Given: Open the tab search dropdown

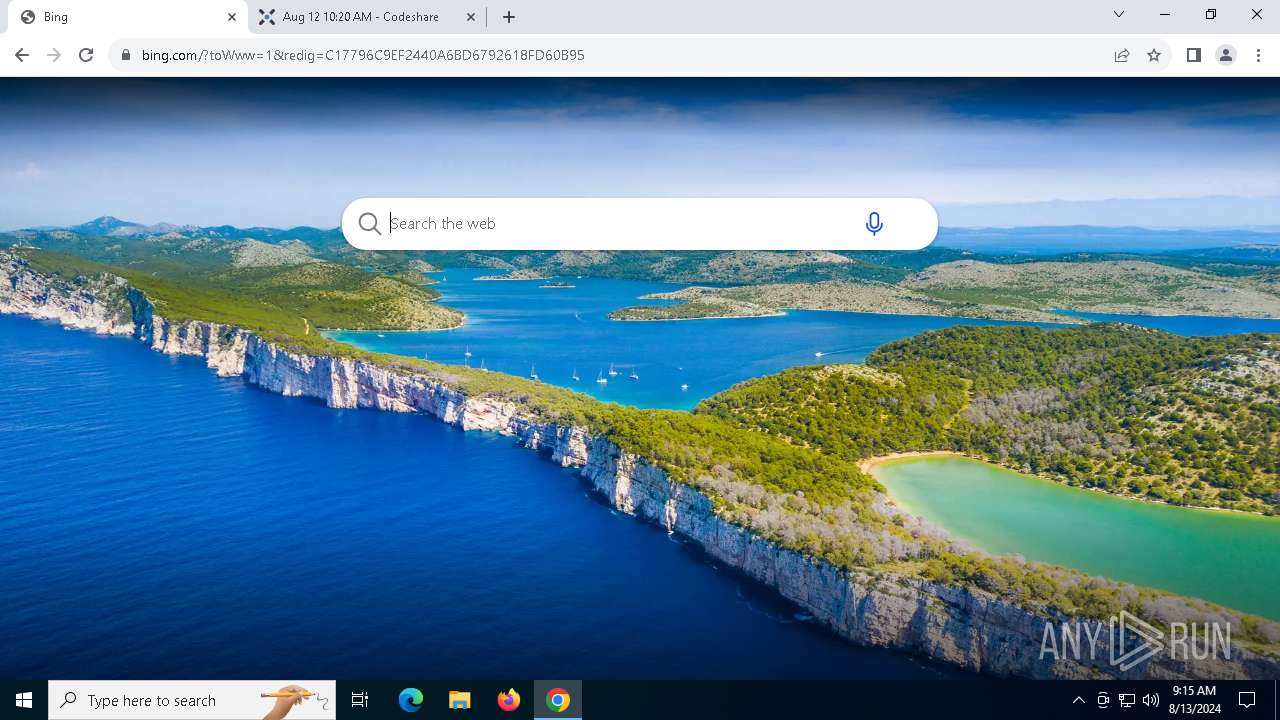Looking at the screenshot, I should pos(1119,15).
